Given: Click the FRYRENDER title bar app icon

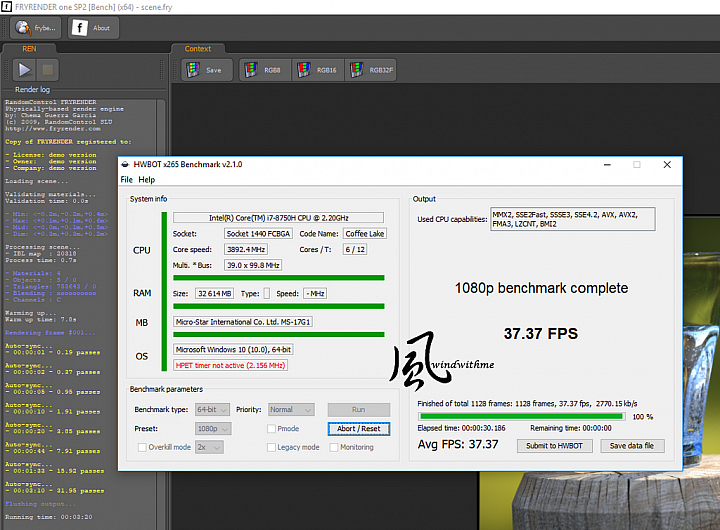Looking at the screenshot, I should 6,7.
